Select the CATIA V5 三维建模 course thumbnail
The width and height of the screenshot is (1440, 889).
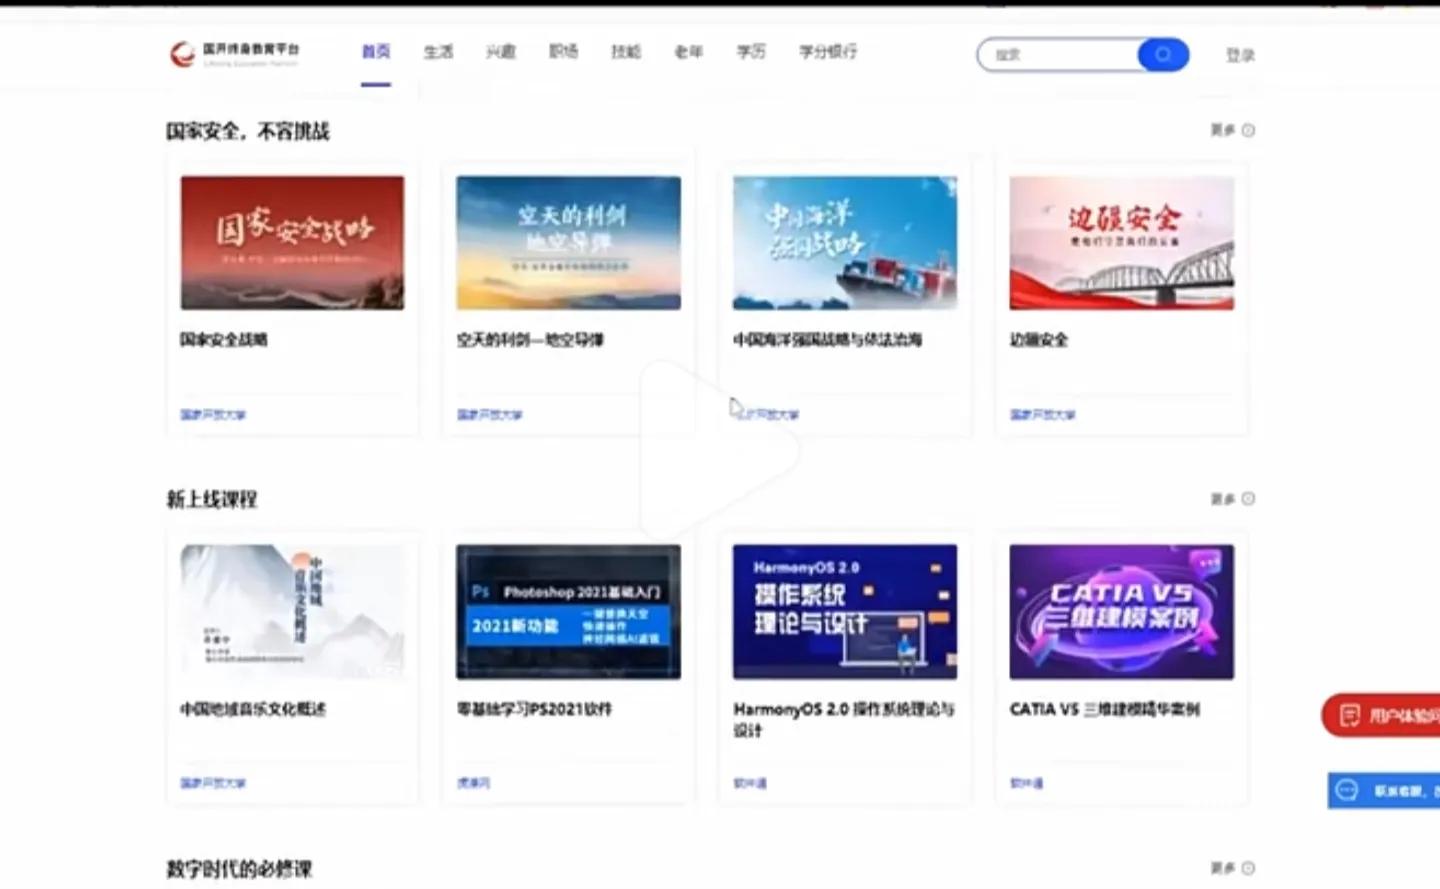click(x=1121, y=612)
